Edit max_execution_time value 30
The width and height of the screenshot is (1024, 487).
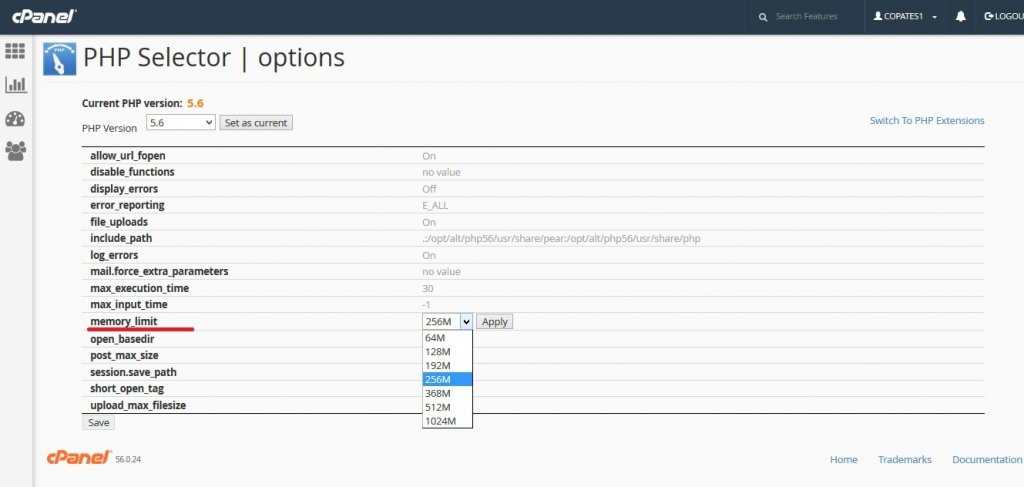pyautogui.click(x=428, y=289)
